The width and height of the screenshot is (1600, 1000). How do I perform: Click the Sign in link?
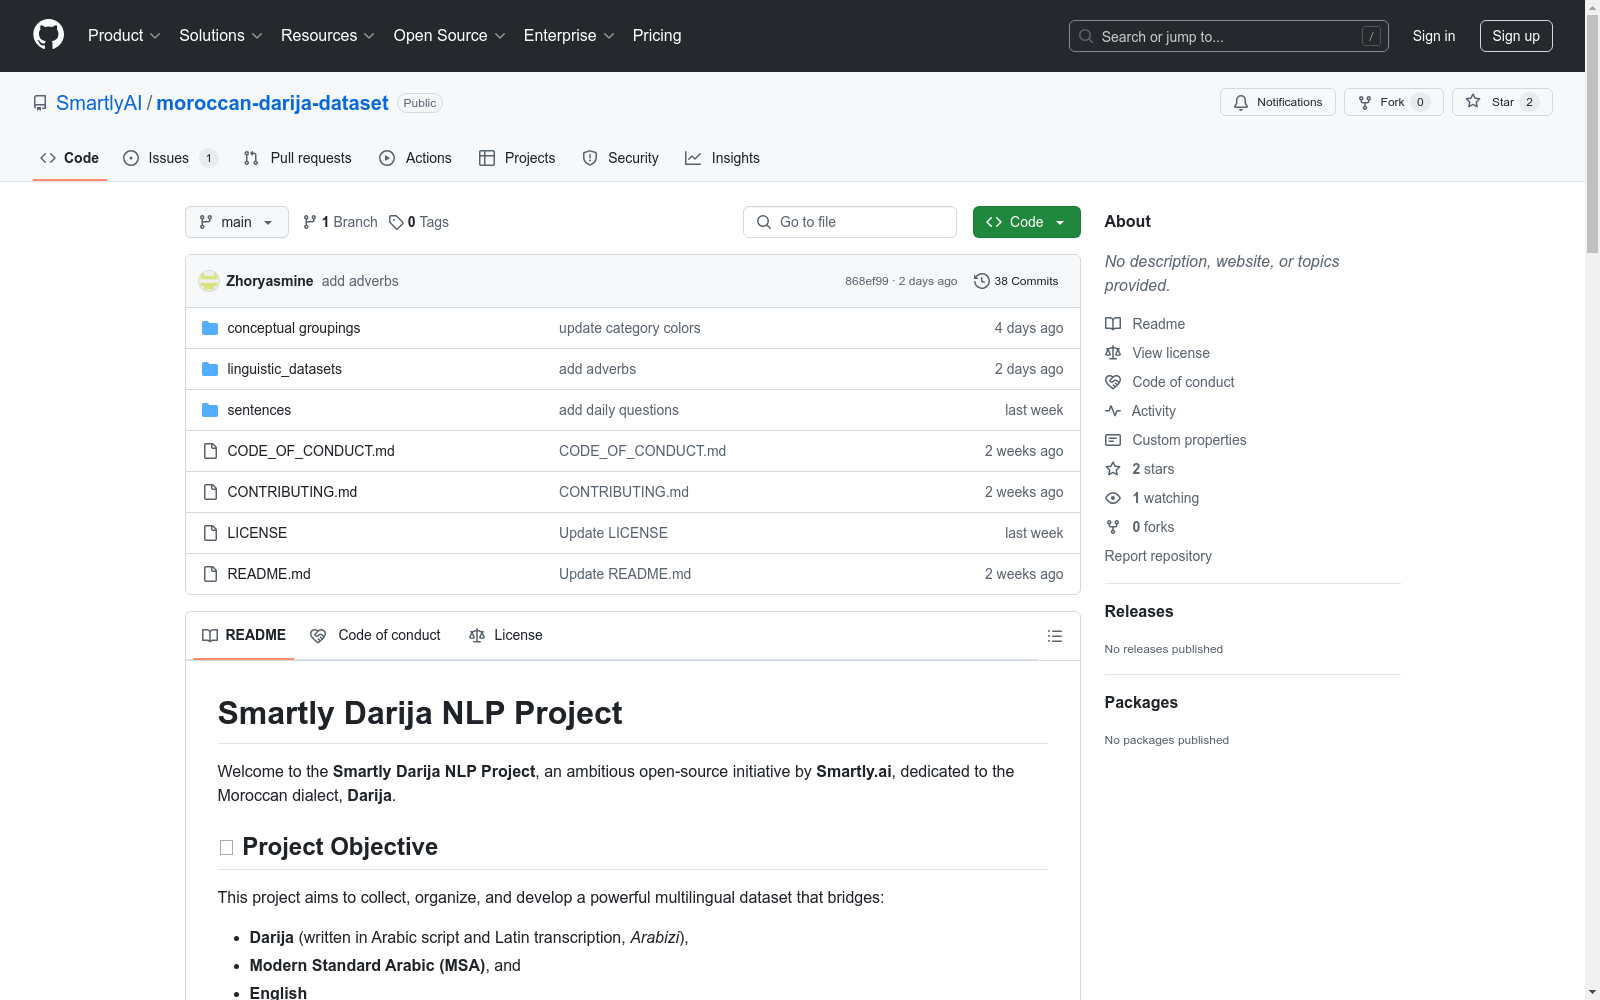1434,36
